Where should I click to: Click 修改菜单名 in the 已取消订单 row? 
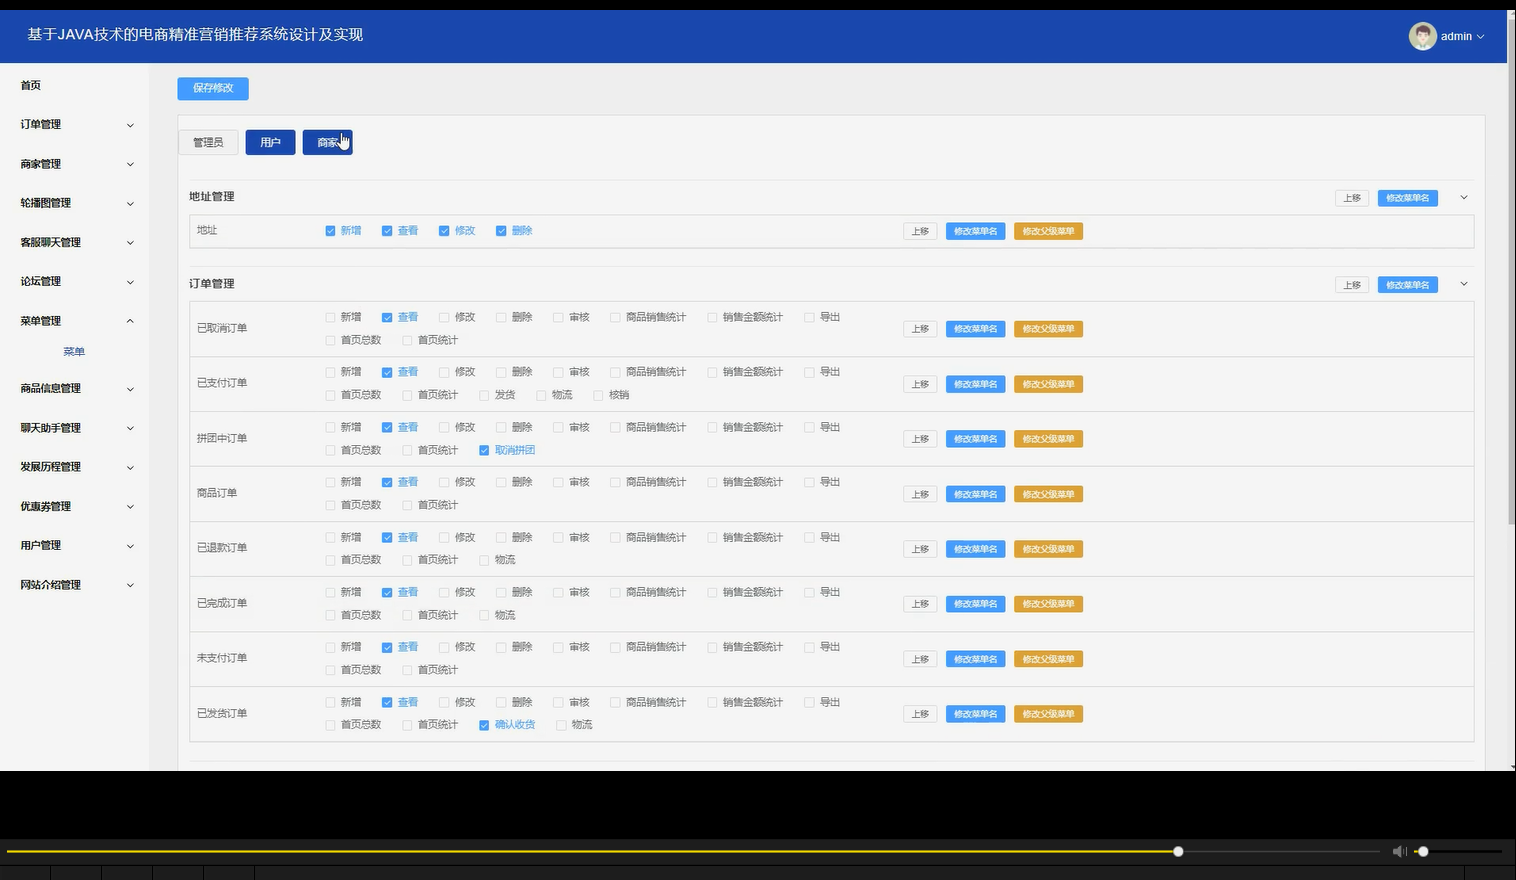click(x=975, y=329)
